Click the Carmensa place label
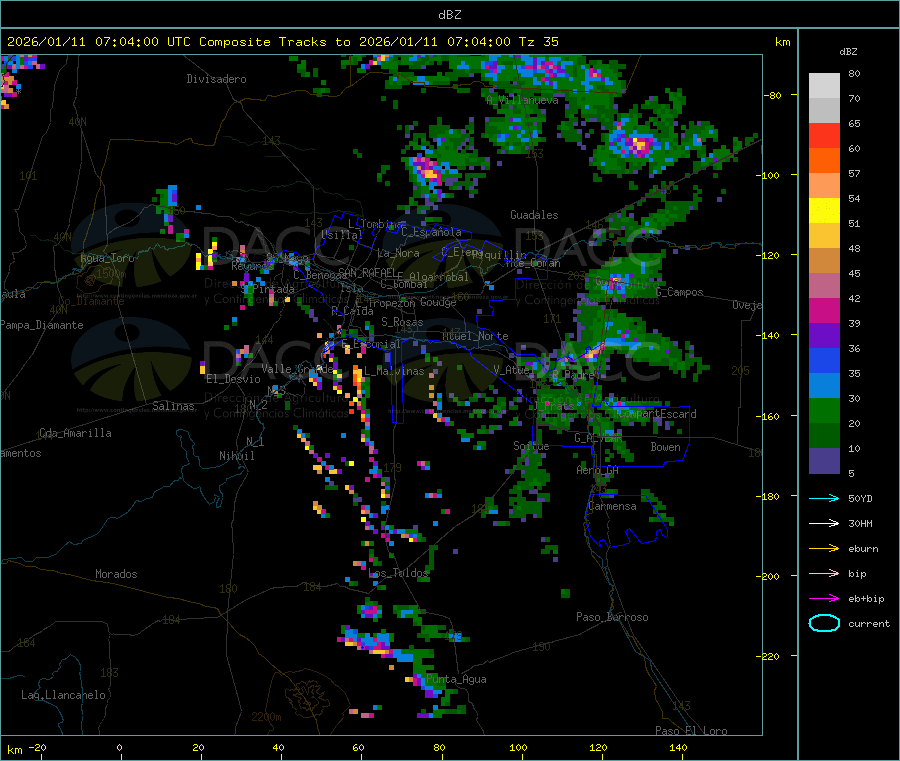Image resolution: width=900 pixels, height=761 pixels. pos(612,506)
